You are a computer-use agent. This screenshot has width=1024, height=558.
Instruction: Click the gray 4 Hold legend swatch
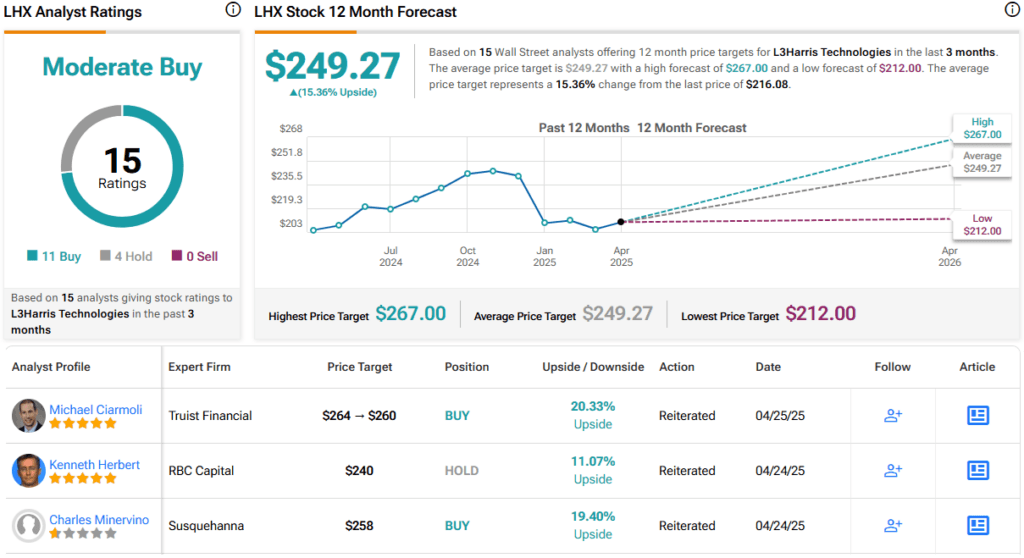click(105, 255)
